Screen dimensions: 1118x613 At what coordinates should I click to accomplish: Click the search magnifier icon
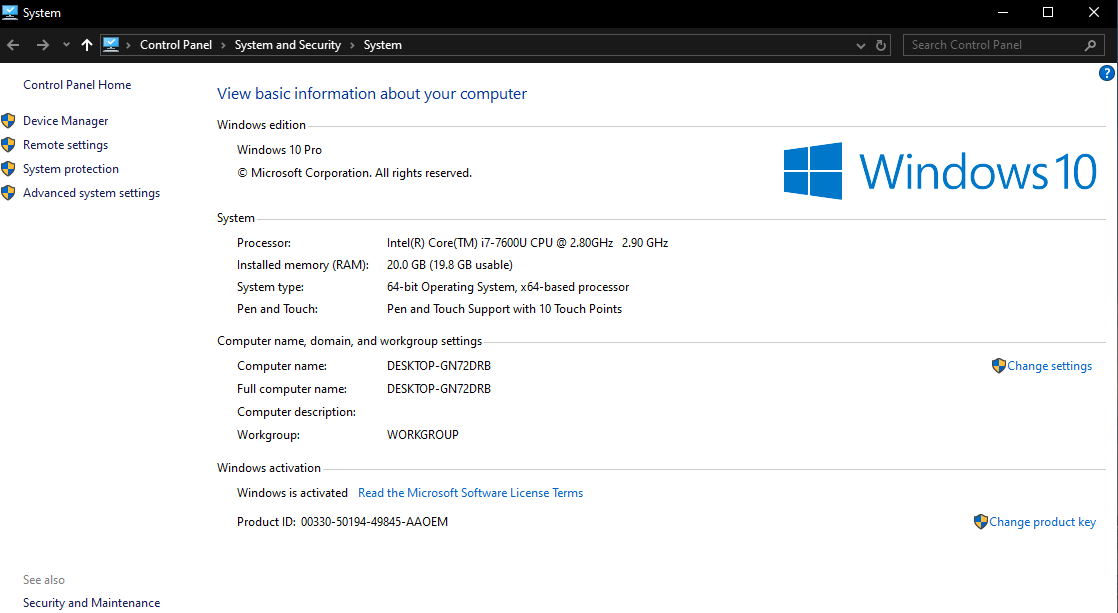point(1091,45)
